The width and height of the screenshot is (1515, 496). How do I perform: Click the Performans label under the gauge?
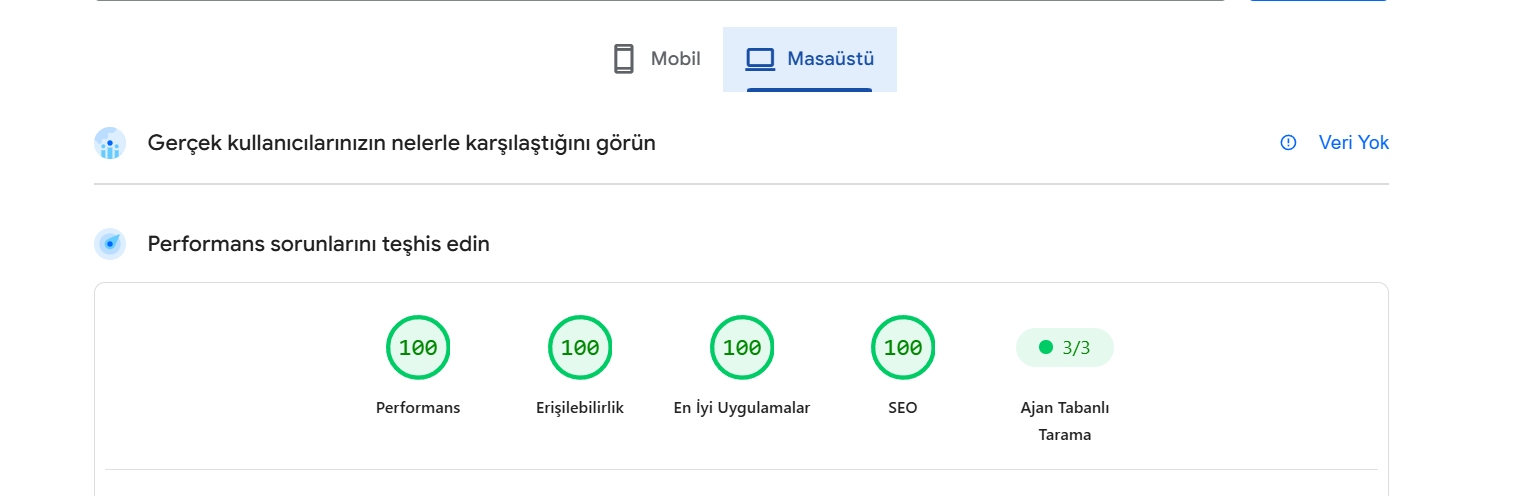[x=418, y=408]
